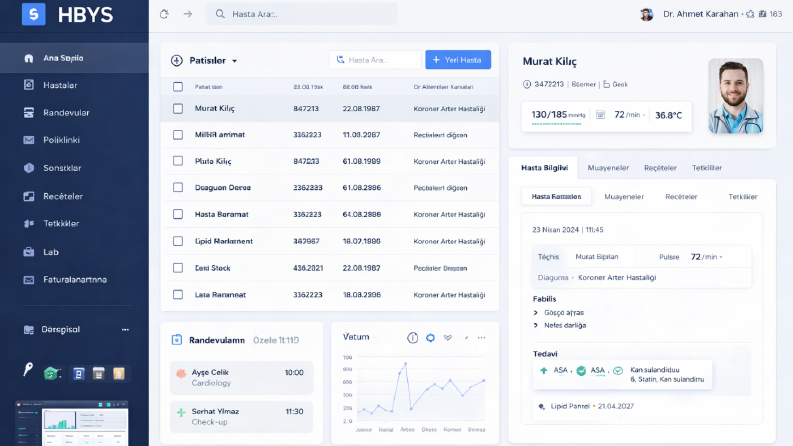Switch to upper Reçételer tab
The image size is (793, 446).
click(x=660, y=168)
